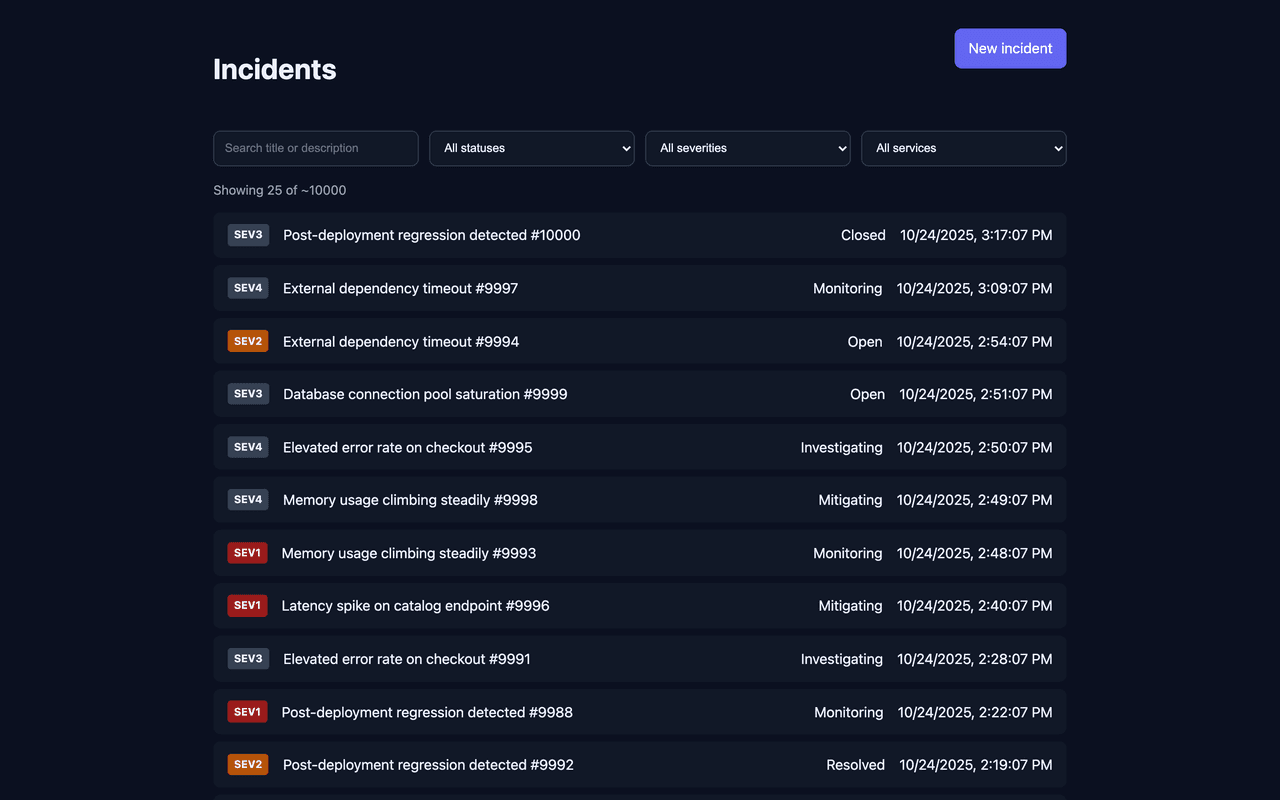Screen dimensions: 1280x800
Task: Click the New incident button
Action: 1010,48
